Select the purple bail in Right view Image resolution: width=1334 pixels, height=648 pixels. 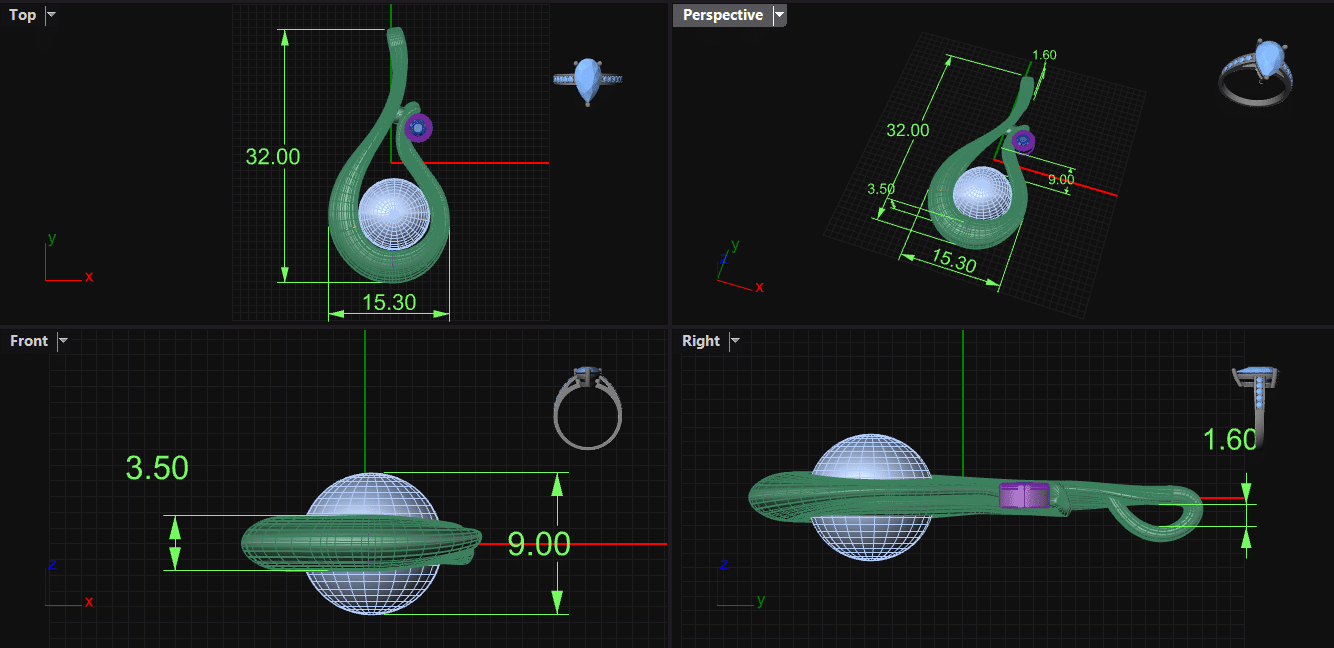[1024, 495]
